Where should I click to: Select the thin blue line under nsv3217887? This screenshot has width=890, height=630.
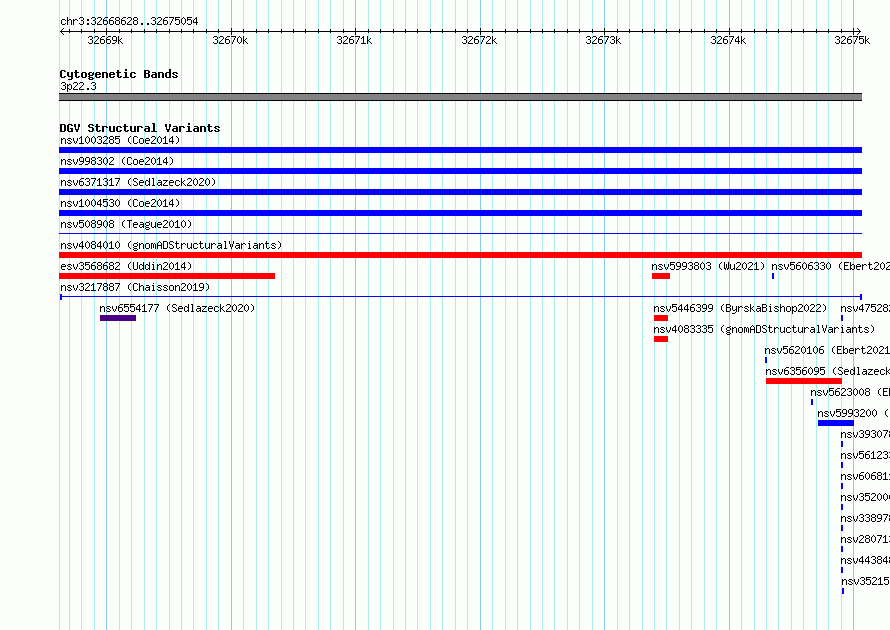point(460,297)
